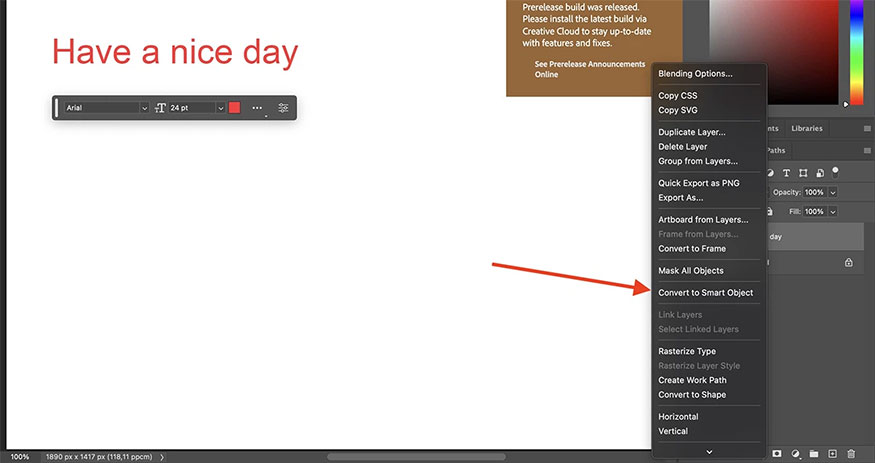875x463 pixels.
Task: Open the properties sliders icon in task bar
Action: tap(283, 108)
